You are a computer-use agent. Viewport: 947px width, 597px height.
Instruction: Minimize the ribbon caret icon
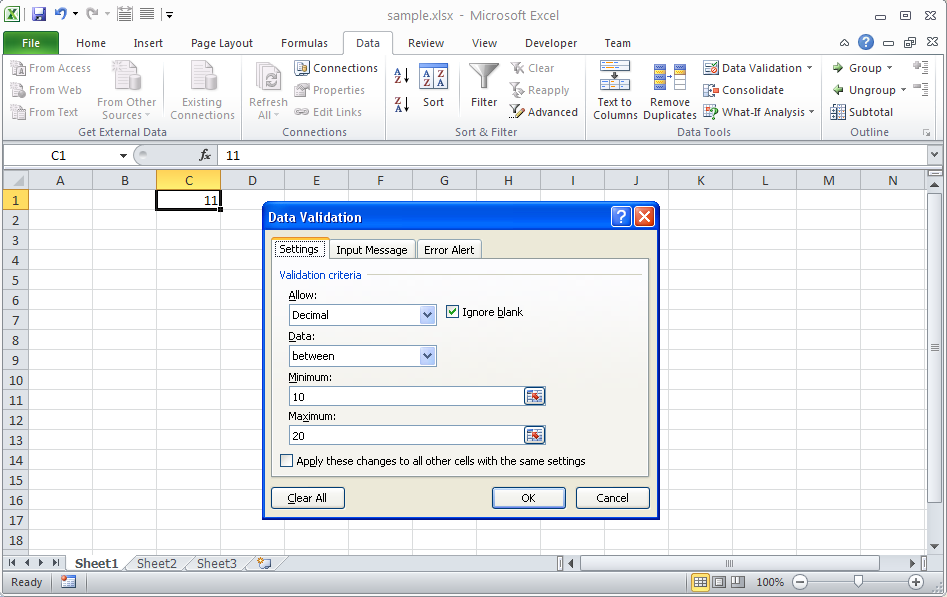click(844, 43)
